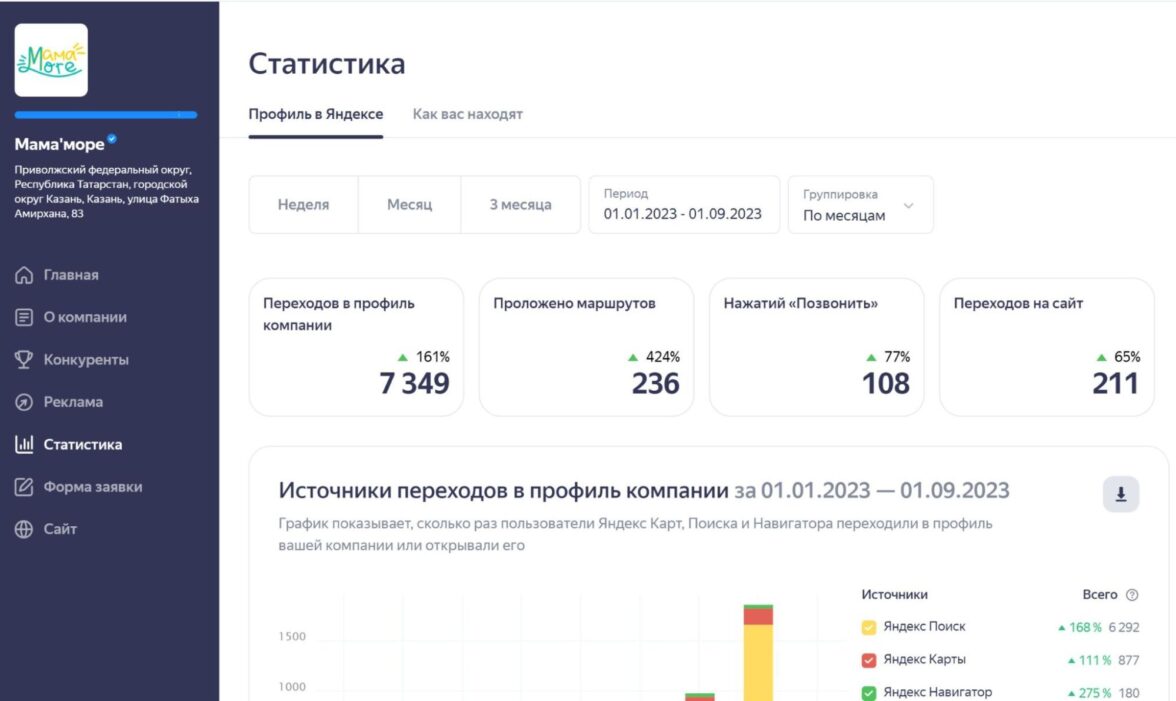This screenshot has height=701, width=1176.
Task: Open the Главная menu item
Action: click(x=71, y=275)
